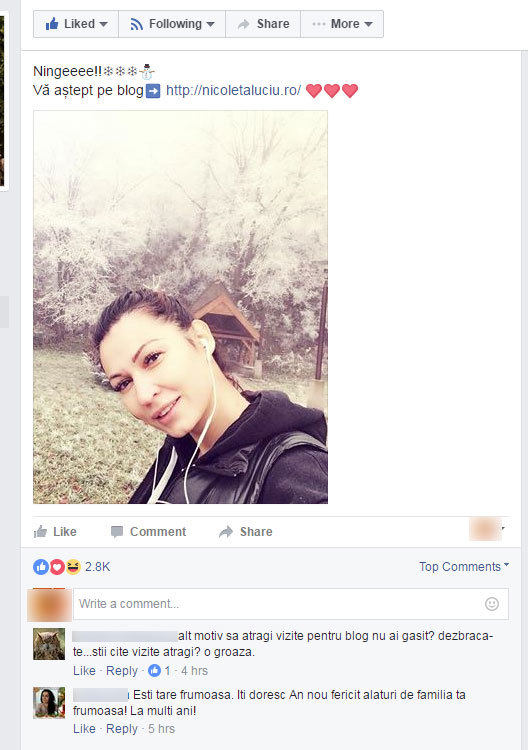The width and height of the screenshot is (528, 750).
Task: Open the 2.8K reactions count
Action: [x=98, y=567]
